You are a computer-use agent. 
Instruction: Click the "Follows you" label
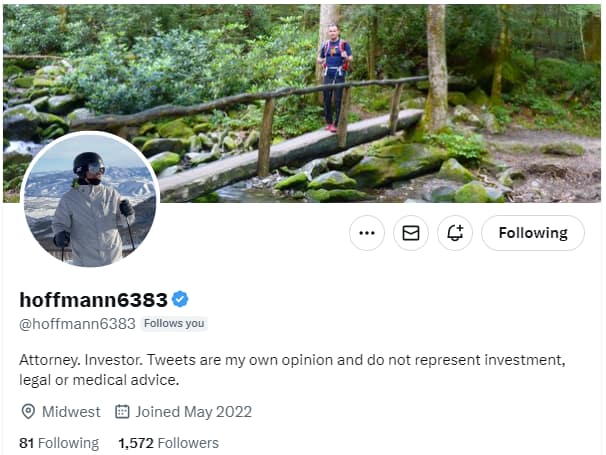(x=174, y=323)
